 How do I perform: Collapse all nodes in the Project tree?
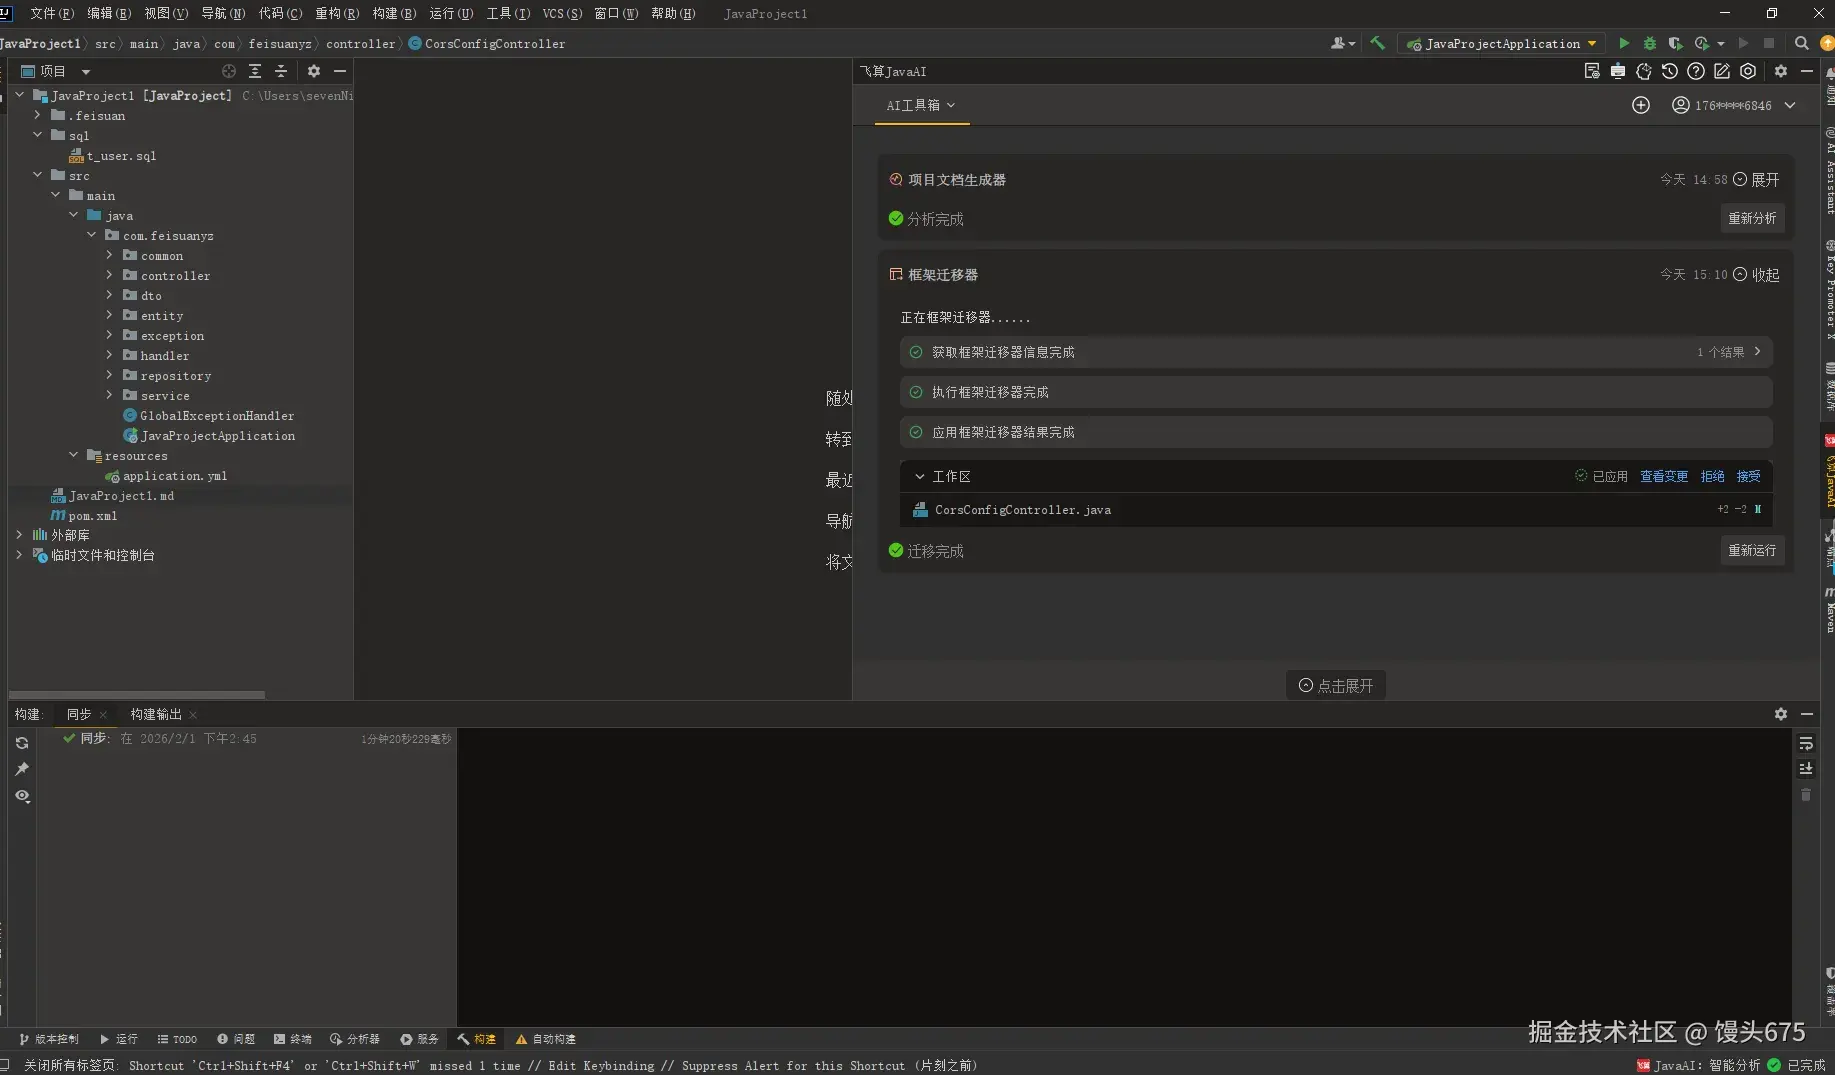pos(281,71)
